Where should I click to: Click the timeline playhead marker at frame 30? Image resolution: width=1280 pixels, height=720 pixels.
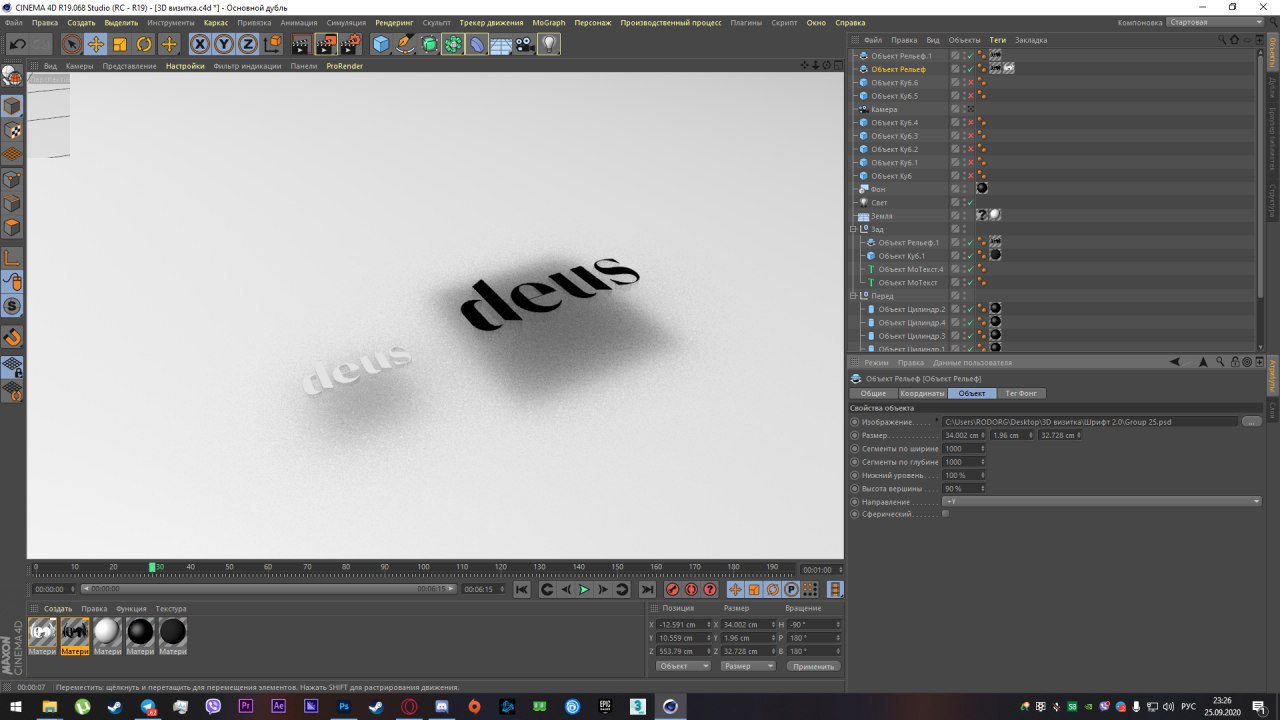click(152, 567)
